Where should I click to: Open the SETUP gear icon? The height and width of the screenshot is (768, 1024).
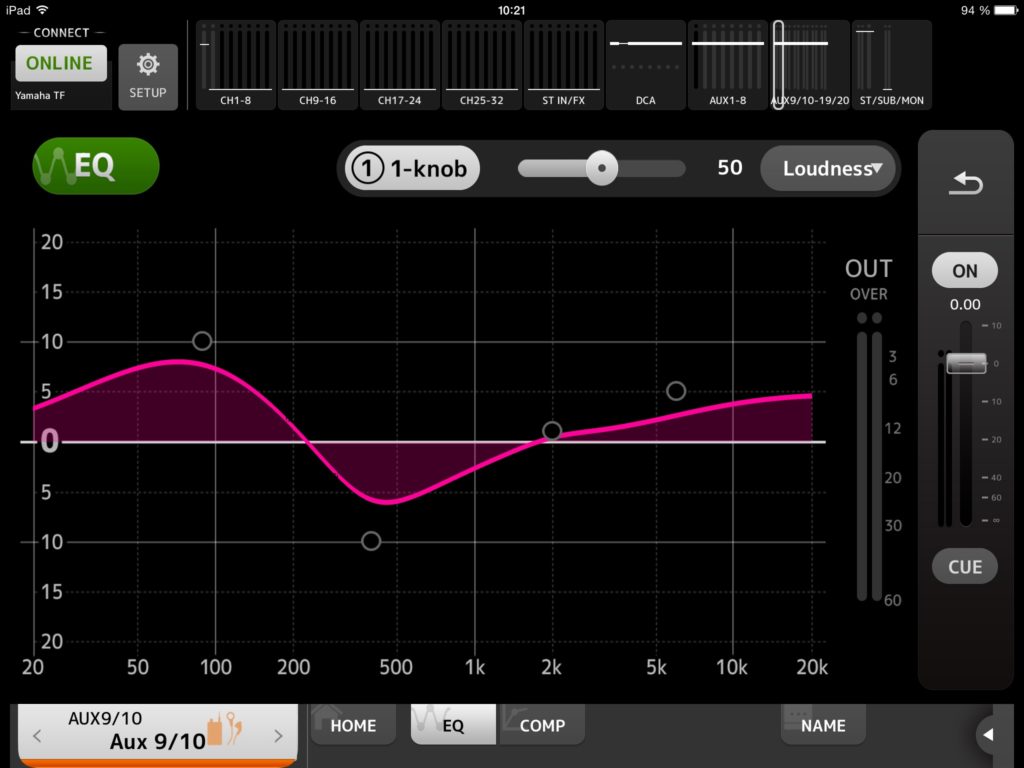click(148, 76)
